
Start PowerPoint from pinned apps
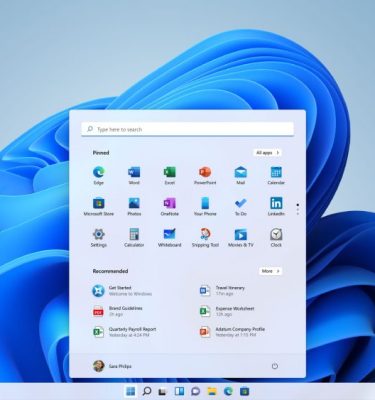click(205, 176)
